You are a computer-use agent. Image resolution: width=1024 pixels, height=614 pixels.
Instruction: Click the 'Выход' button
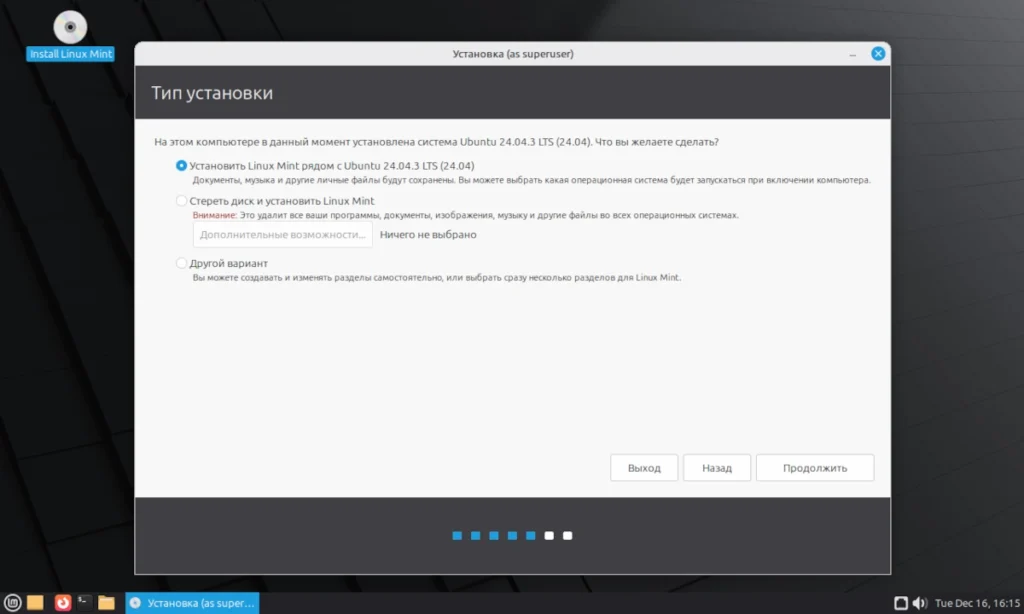point(644,468)
